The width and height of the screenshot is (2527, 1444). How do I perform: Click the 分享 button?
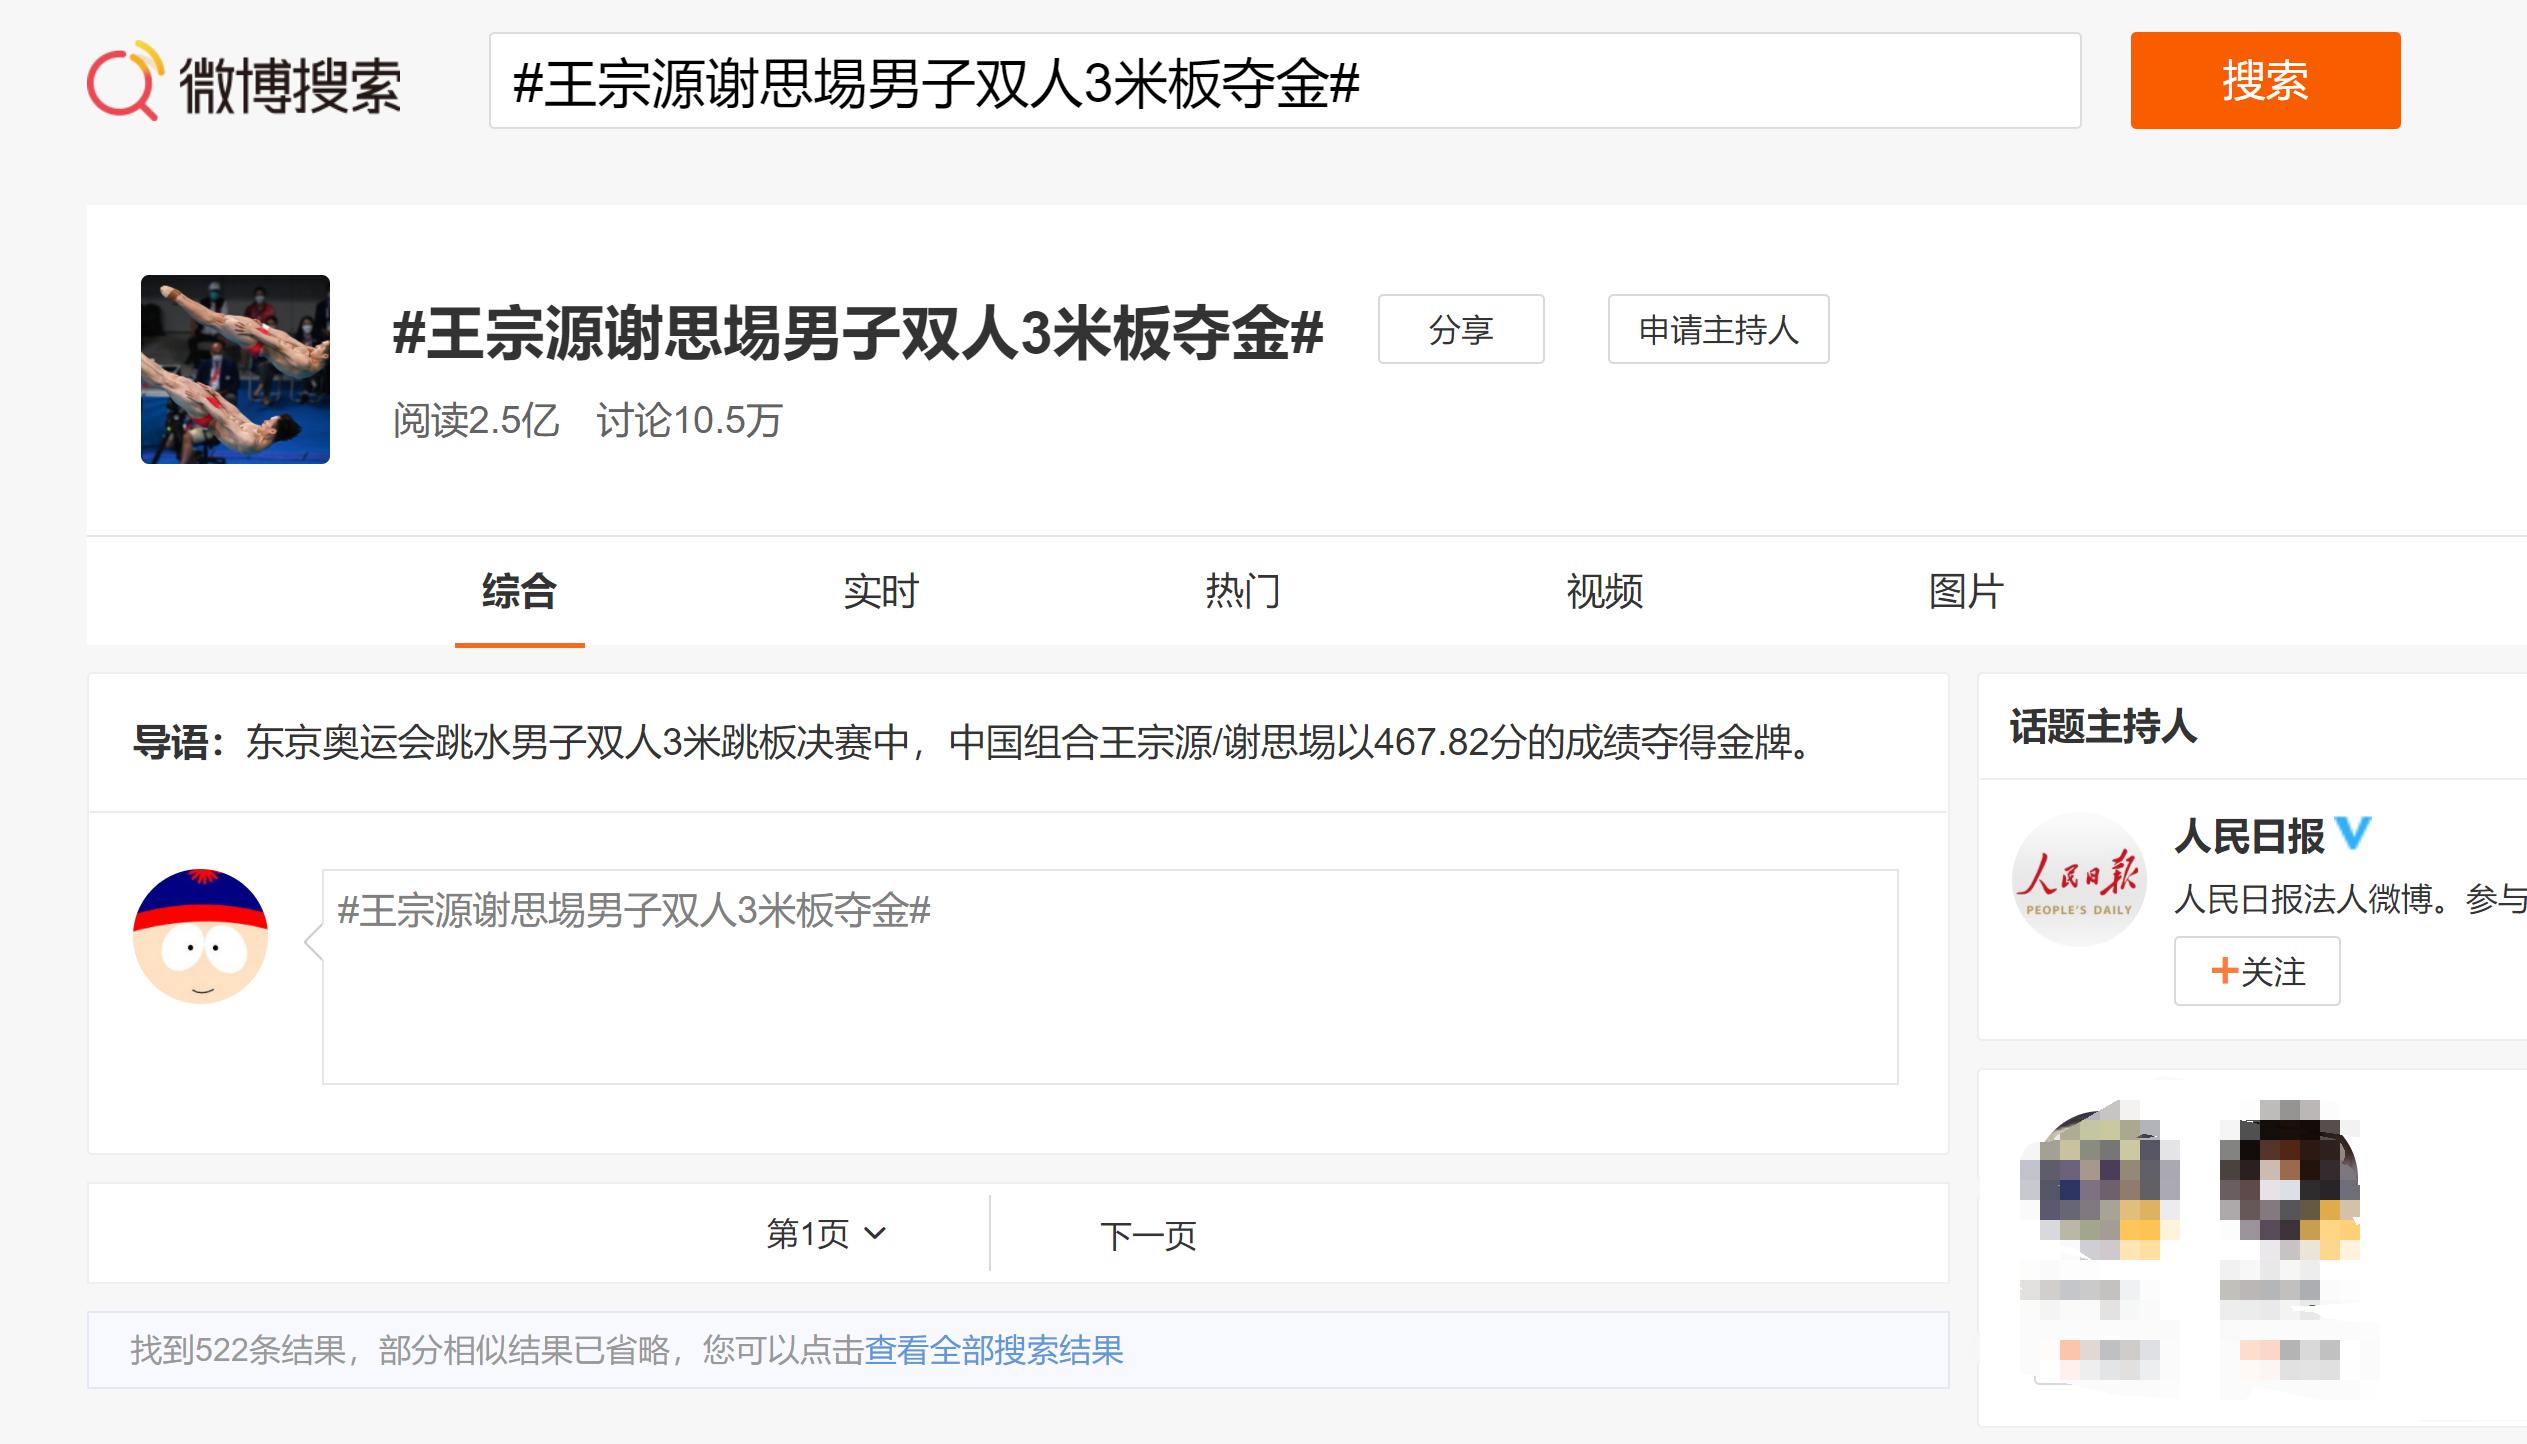(1461, 329)
